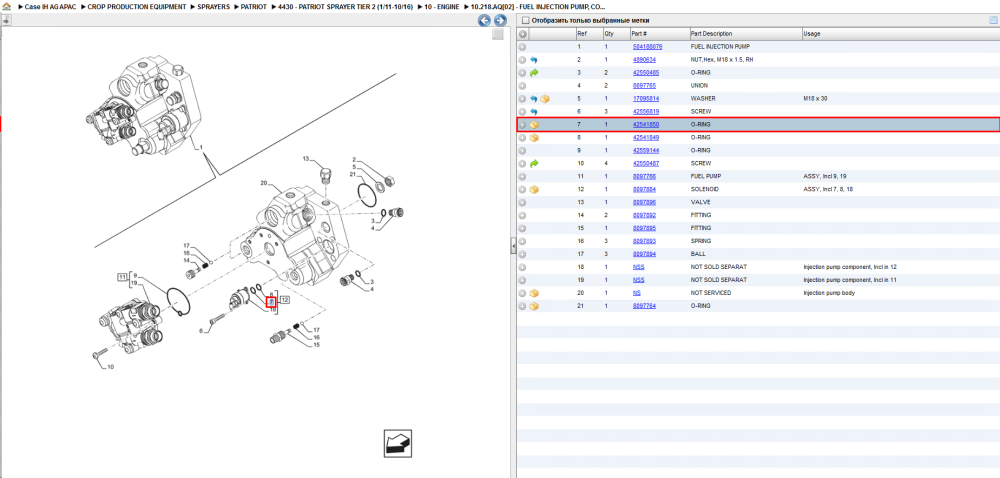
Task: Open PATRIOT breadcrumb
Action: (253, 6)
